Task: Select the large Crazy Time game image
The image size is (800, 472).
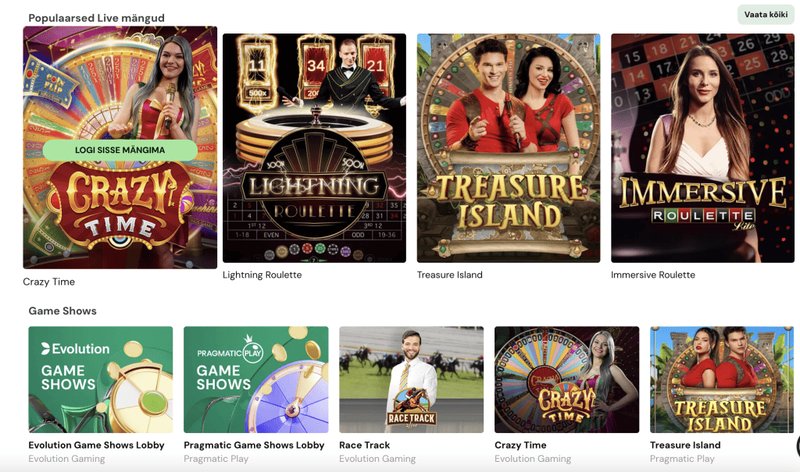Action: [120, 147]
